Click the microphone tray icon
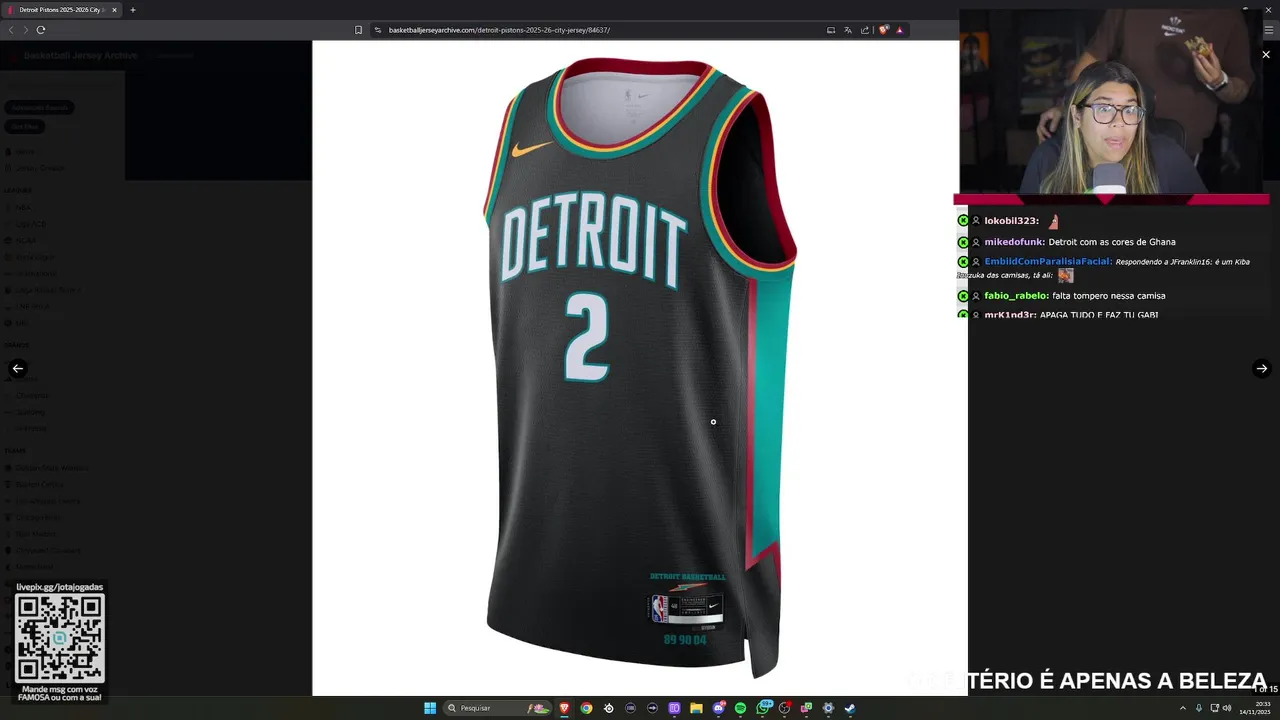Viewport: 1280px width, 720px height. click(1199, 708)
